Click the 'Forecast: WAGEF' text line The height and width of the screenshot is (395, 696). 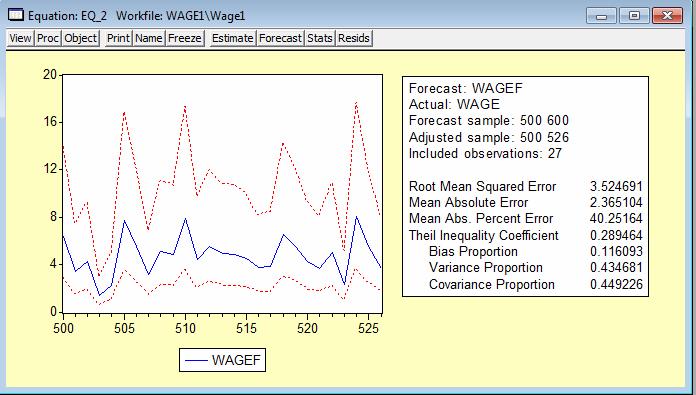pyautogui.click(x=466, y=88)
